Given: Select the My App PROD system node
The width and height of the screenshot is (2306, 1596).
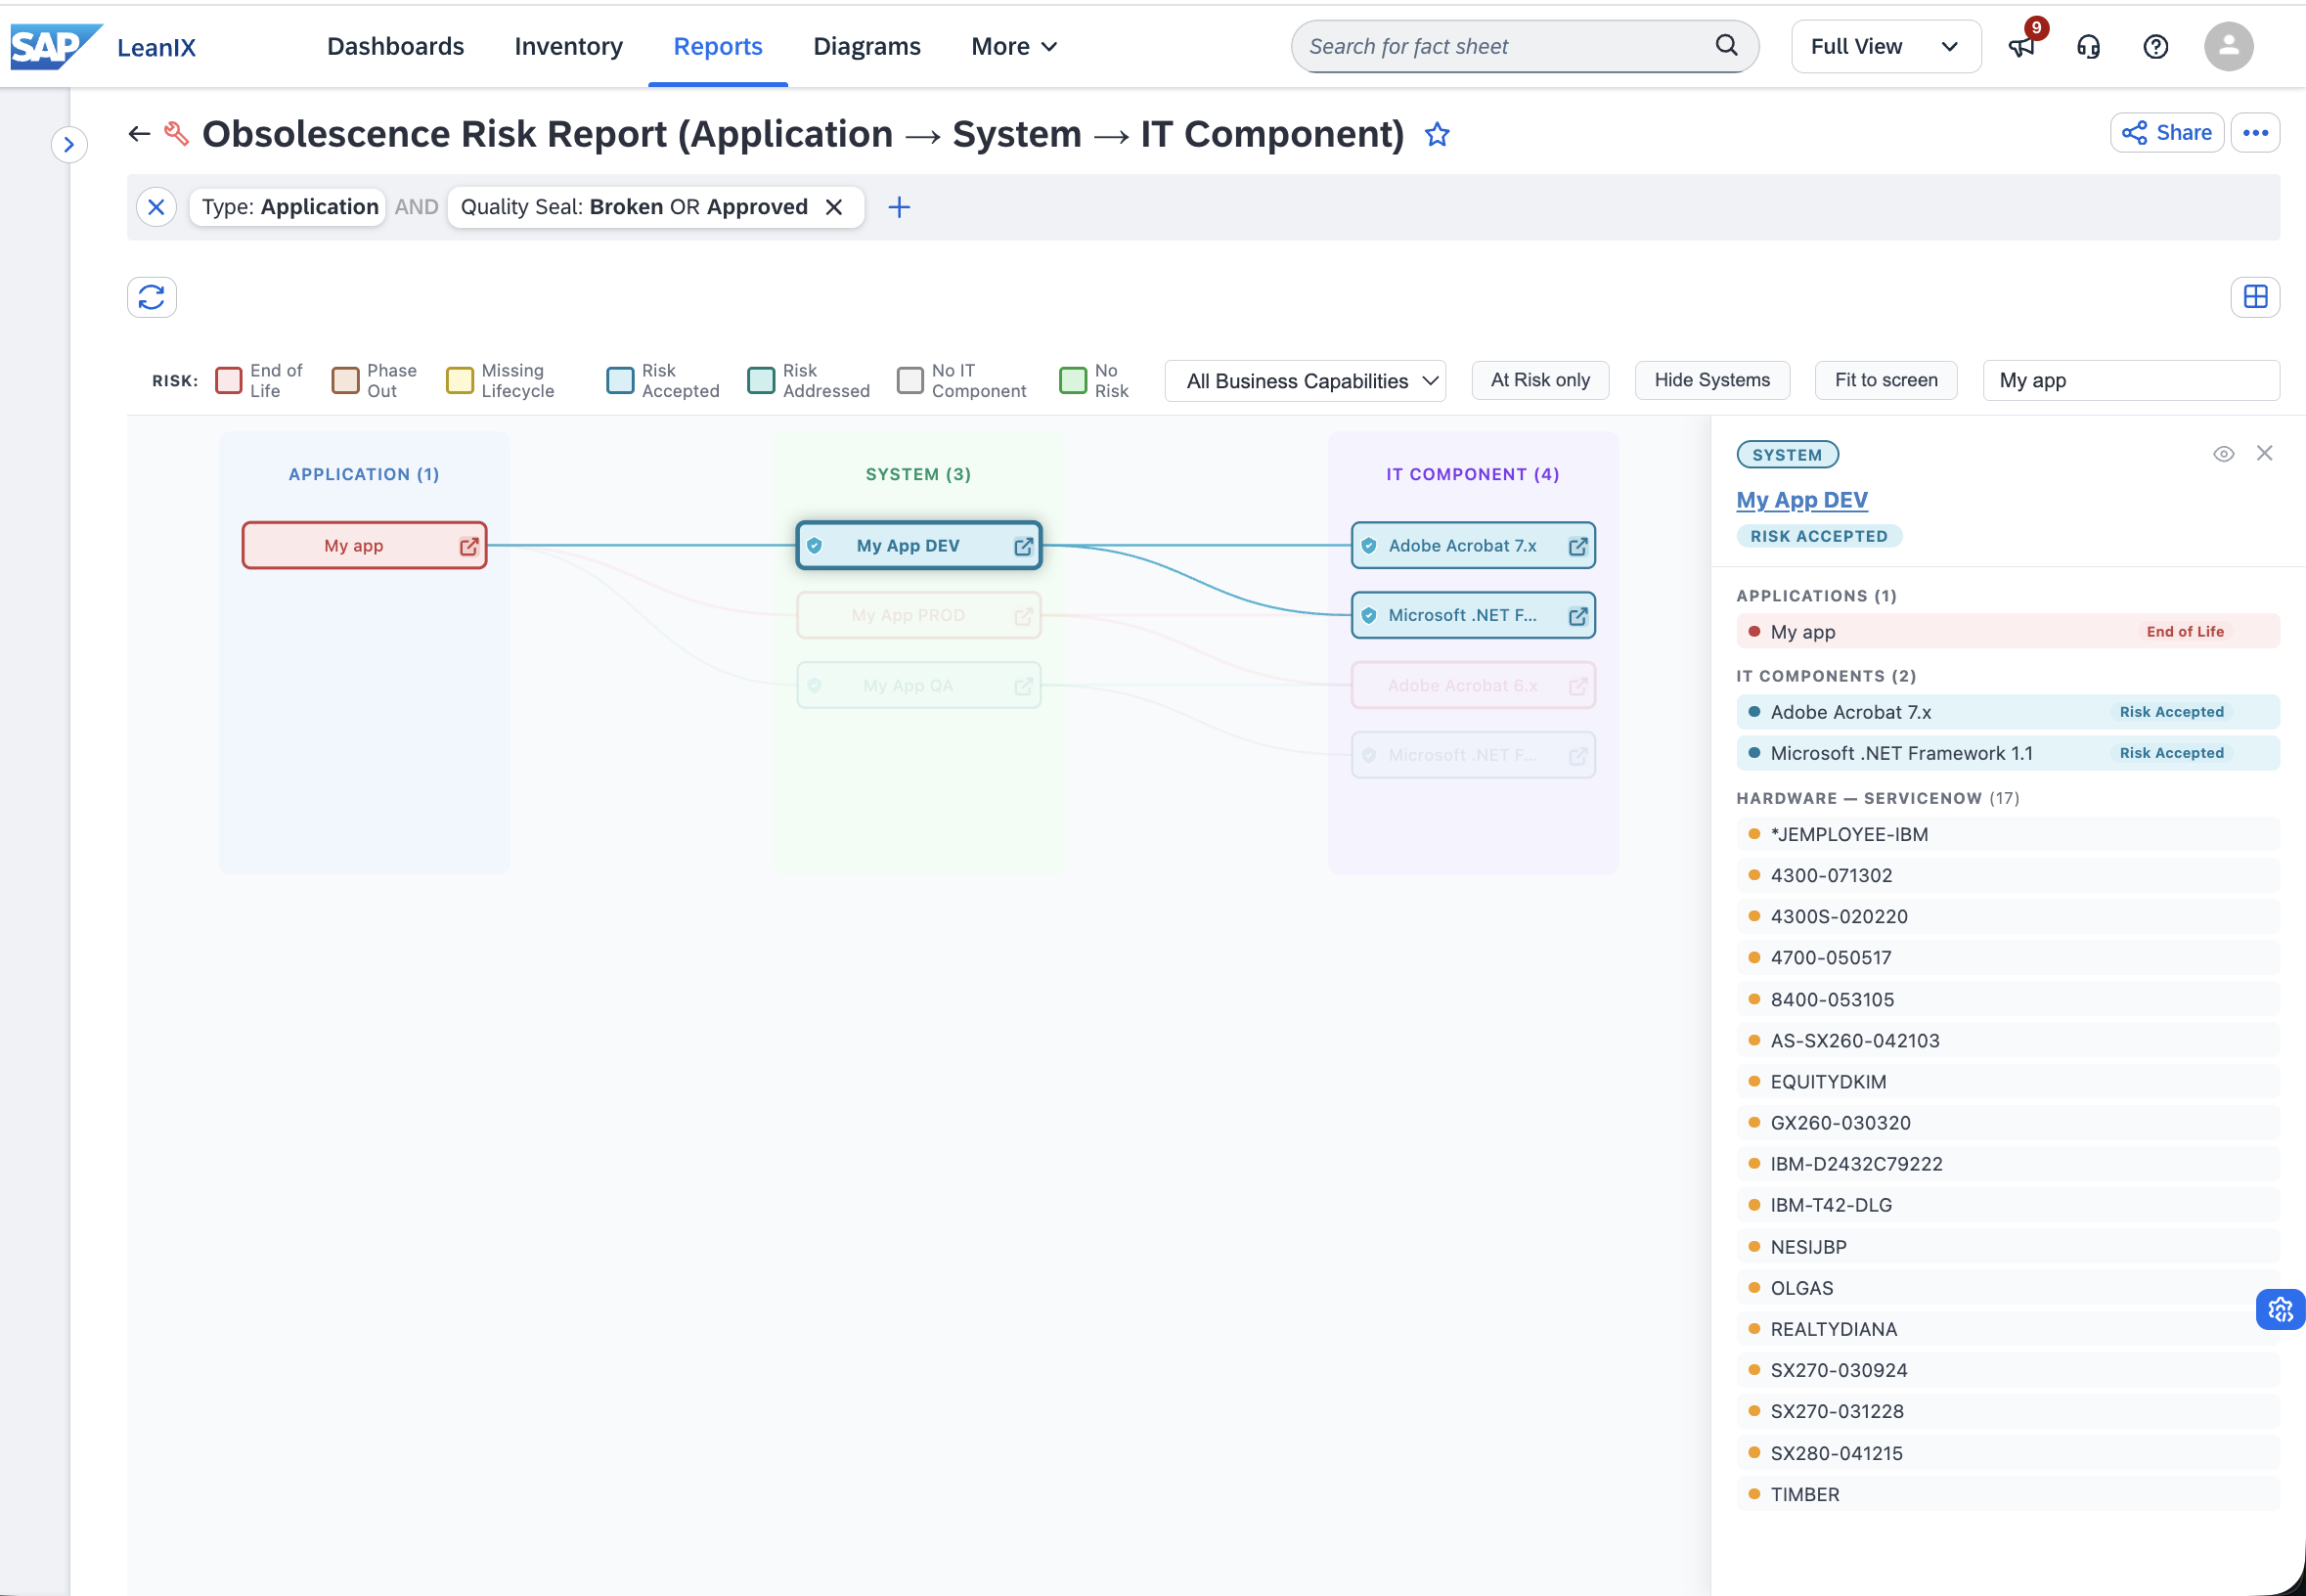Looking at the screenshot, I should pos(919,616).
